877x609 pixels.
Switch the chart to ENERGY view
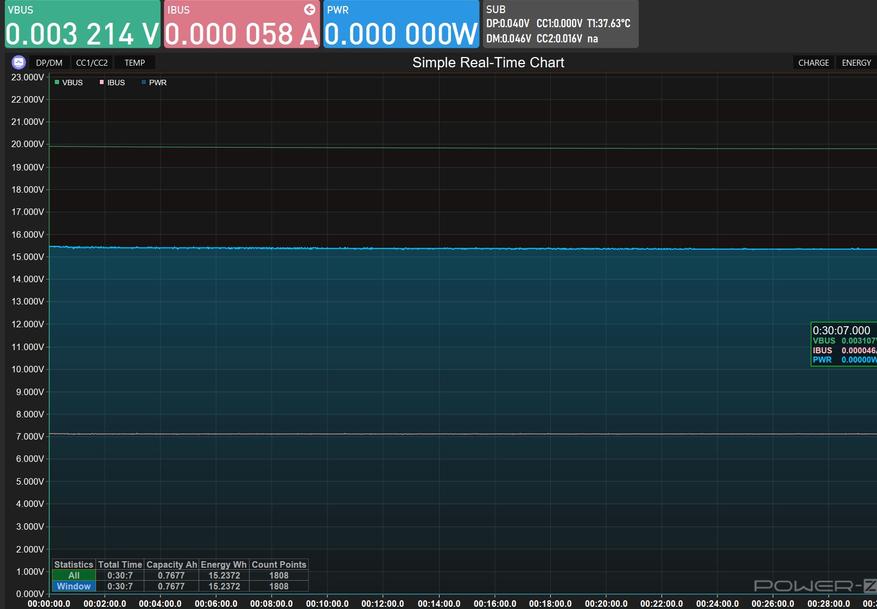pyautogui.click(x=856, y=63)
